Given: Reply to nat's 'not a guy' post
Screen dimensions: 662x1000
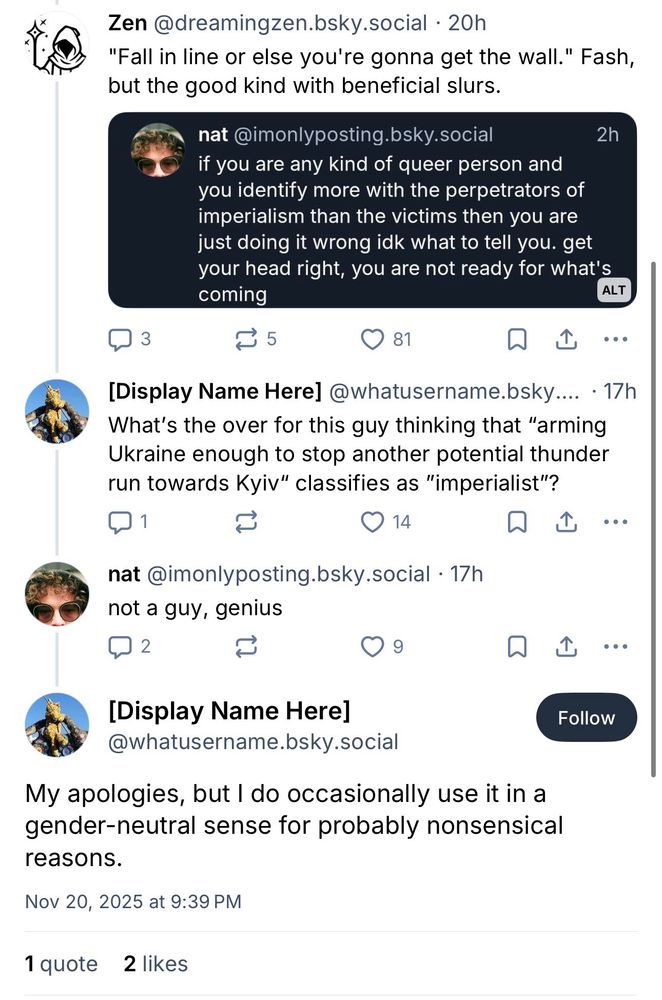Looking at the screenshot, I should (120, 647).
